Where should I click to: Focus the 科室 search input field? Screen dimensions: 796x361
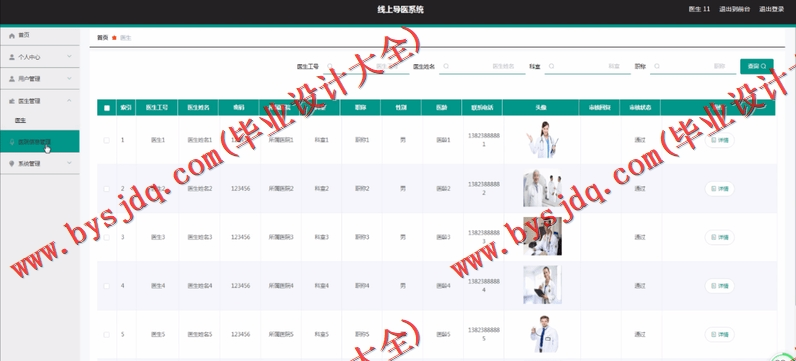(587, 66)
